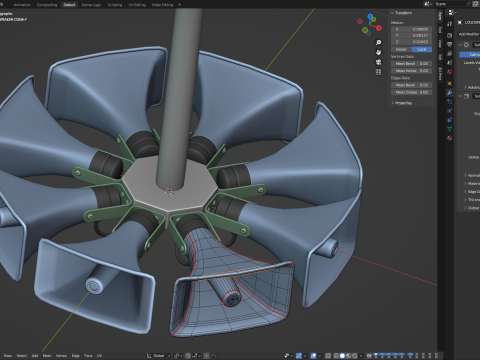Open the Render properties tab icon
This screenshot has width=480, height=360.
point(450,35)
